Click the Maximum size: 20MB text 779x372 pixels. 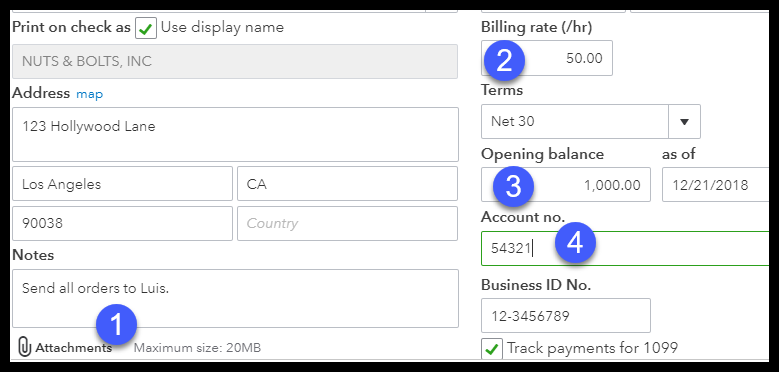197,348
